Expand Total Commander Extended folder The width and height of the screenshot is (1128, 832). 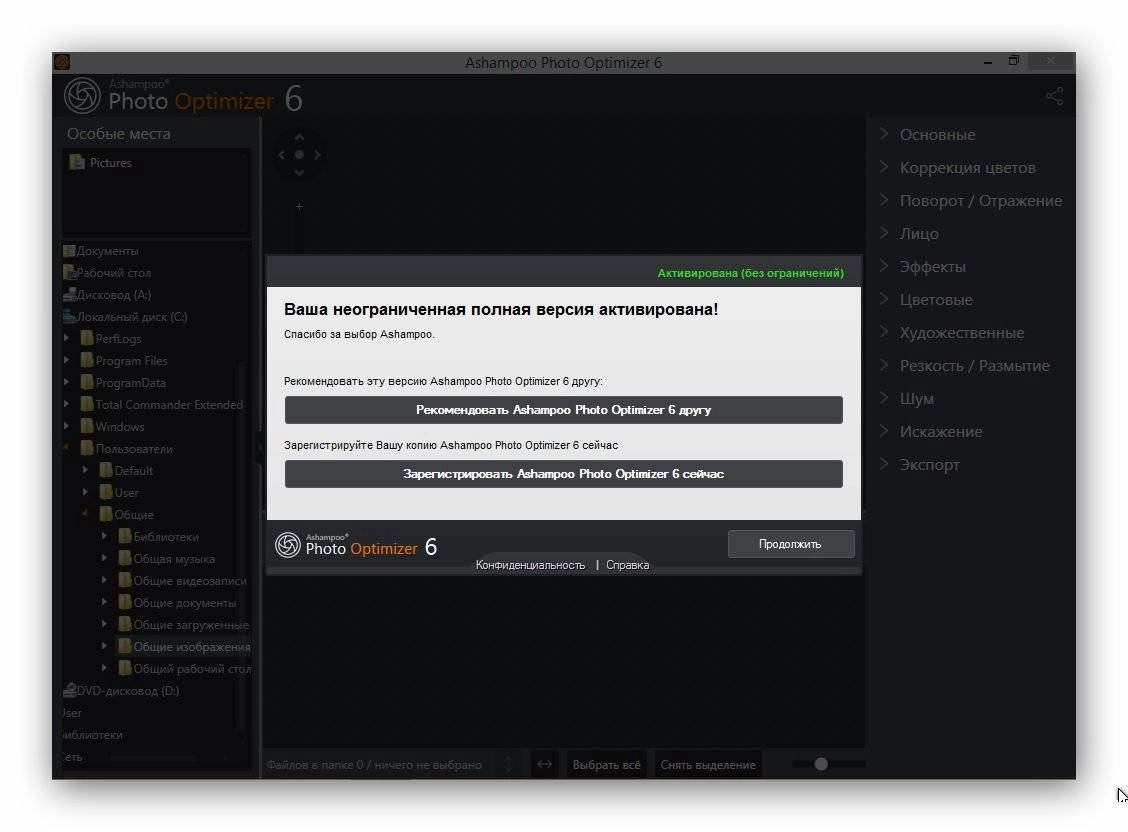pos(66,404)
